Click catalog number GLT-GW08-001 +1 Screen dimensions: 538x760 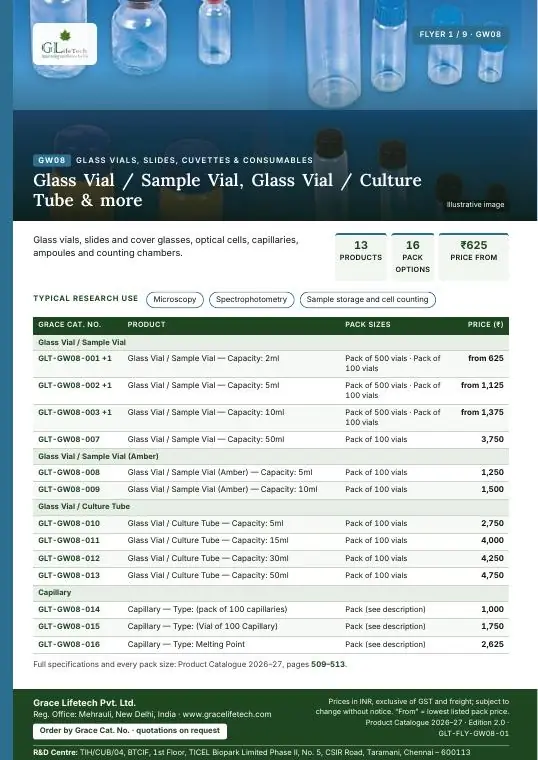tap(75, 359)
